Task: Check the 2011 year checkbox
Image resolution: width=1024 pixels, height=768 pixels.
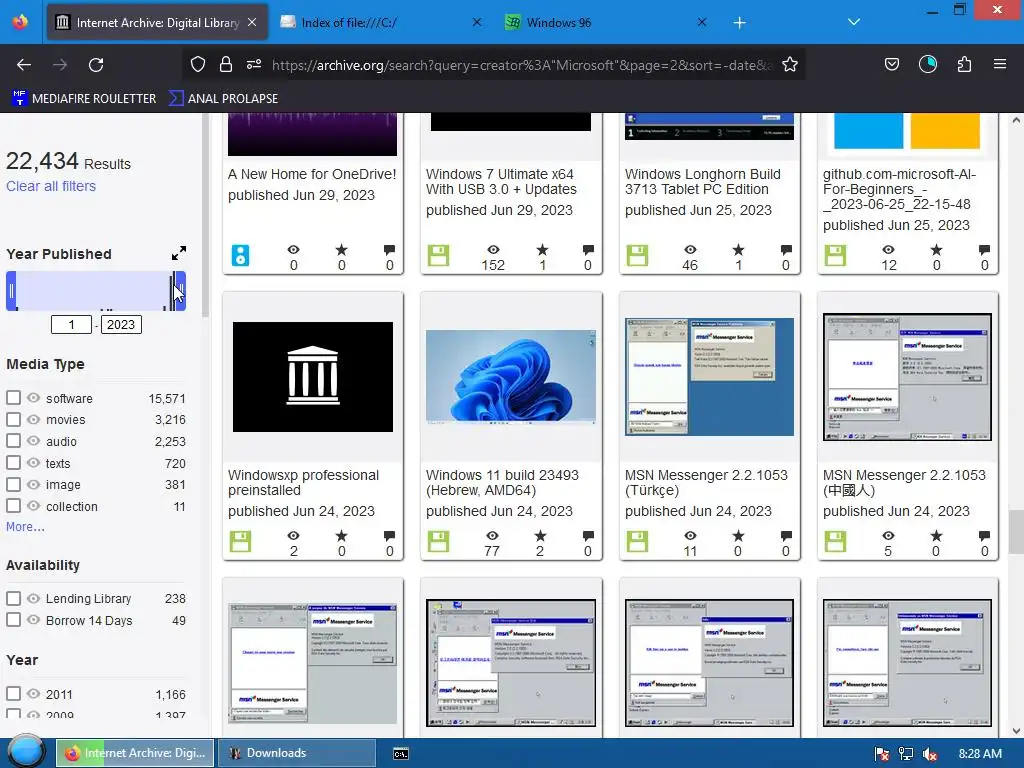Action: 13,694
